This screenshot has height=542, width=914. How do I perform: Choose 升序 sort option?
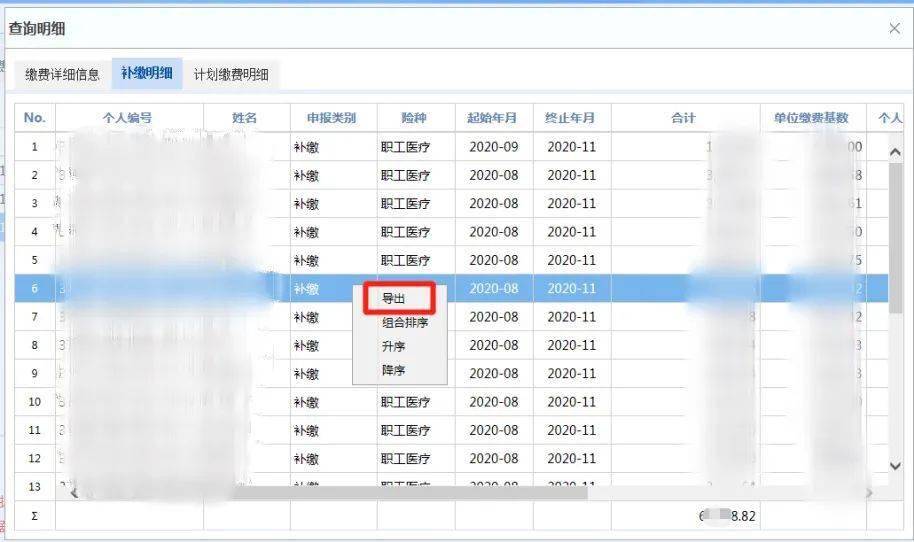(x=393, y=346)
